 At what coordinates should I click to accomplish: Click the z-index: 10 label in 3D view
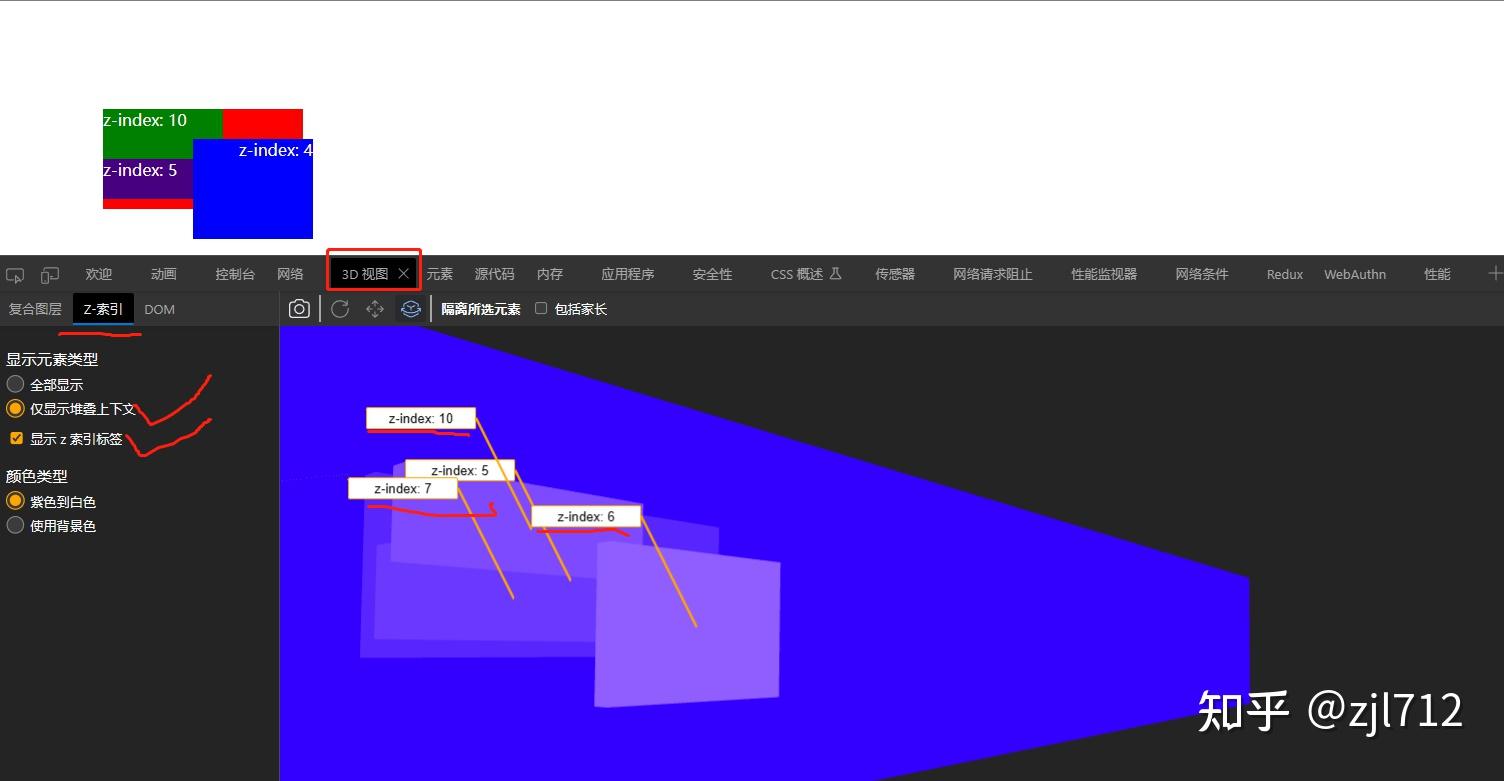coord(420,418)
